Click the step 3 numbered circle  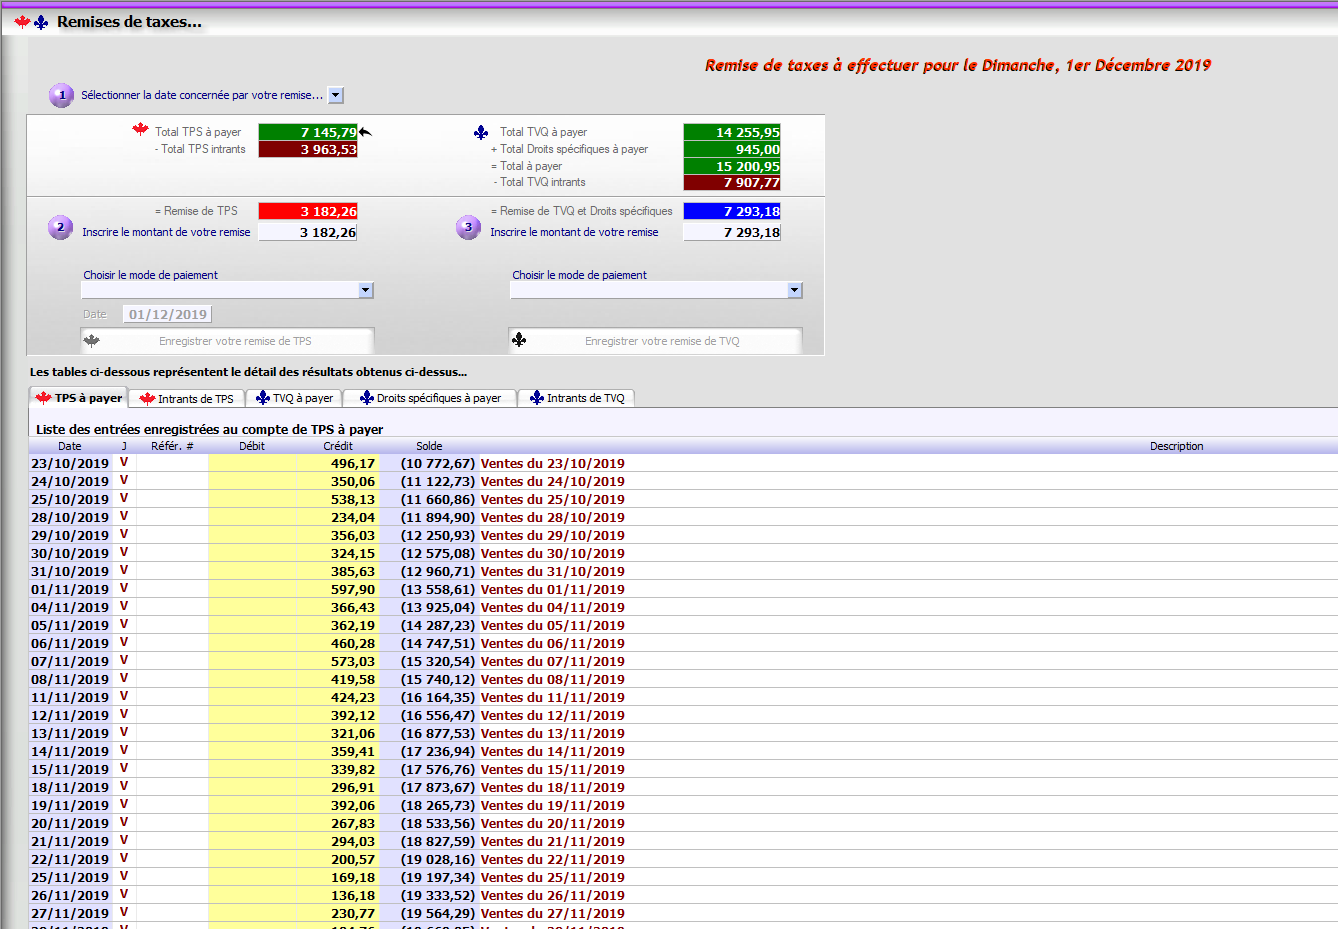point(468,228)
